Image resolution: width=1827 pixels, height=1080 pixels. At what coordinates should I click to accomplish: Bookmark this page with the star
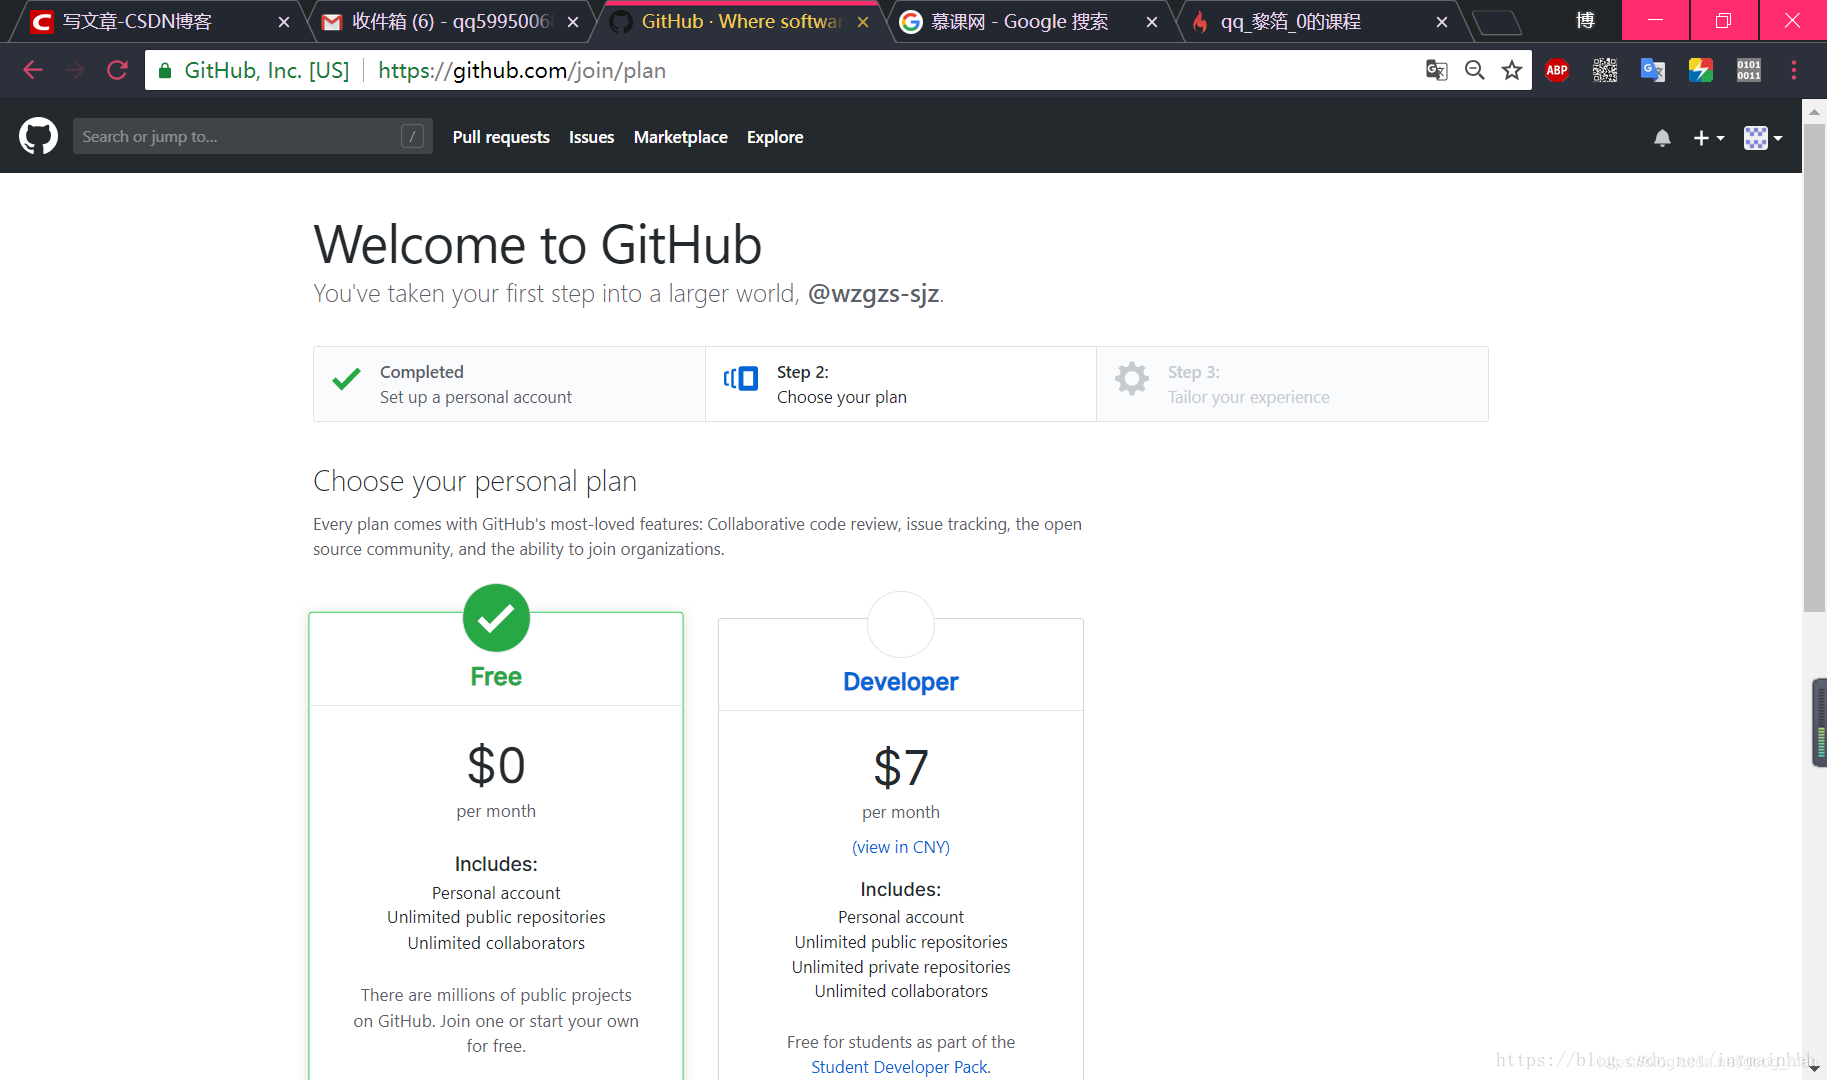pos(1512,70)
